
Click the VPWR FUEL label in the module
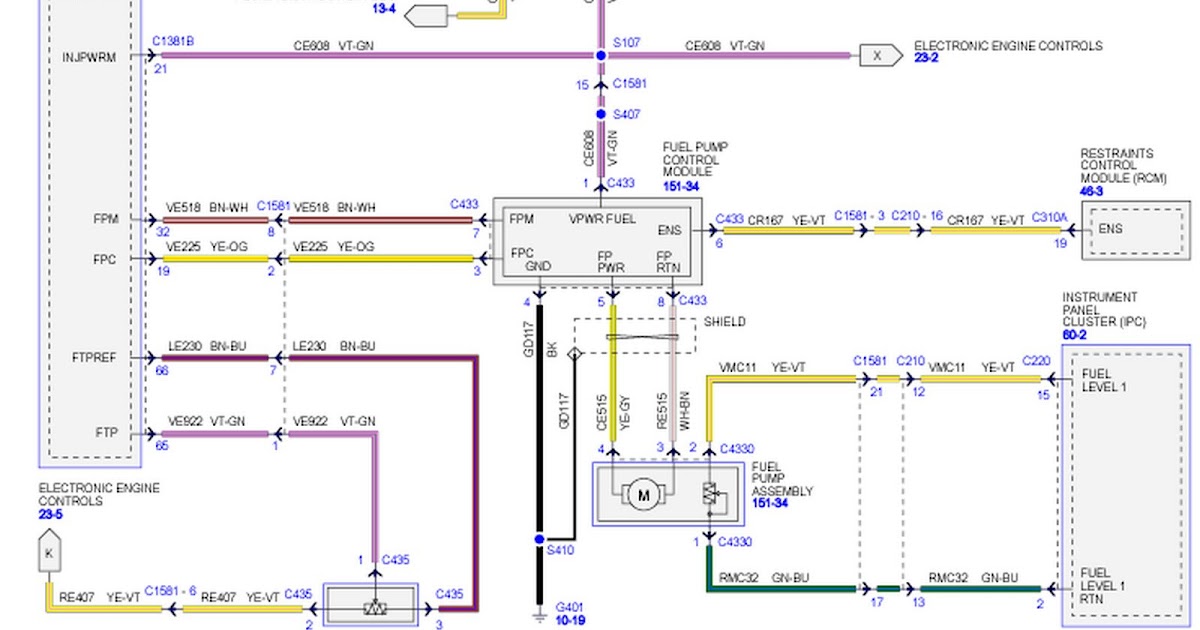click(x=603, y=218)
